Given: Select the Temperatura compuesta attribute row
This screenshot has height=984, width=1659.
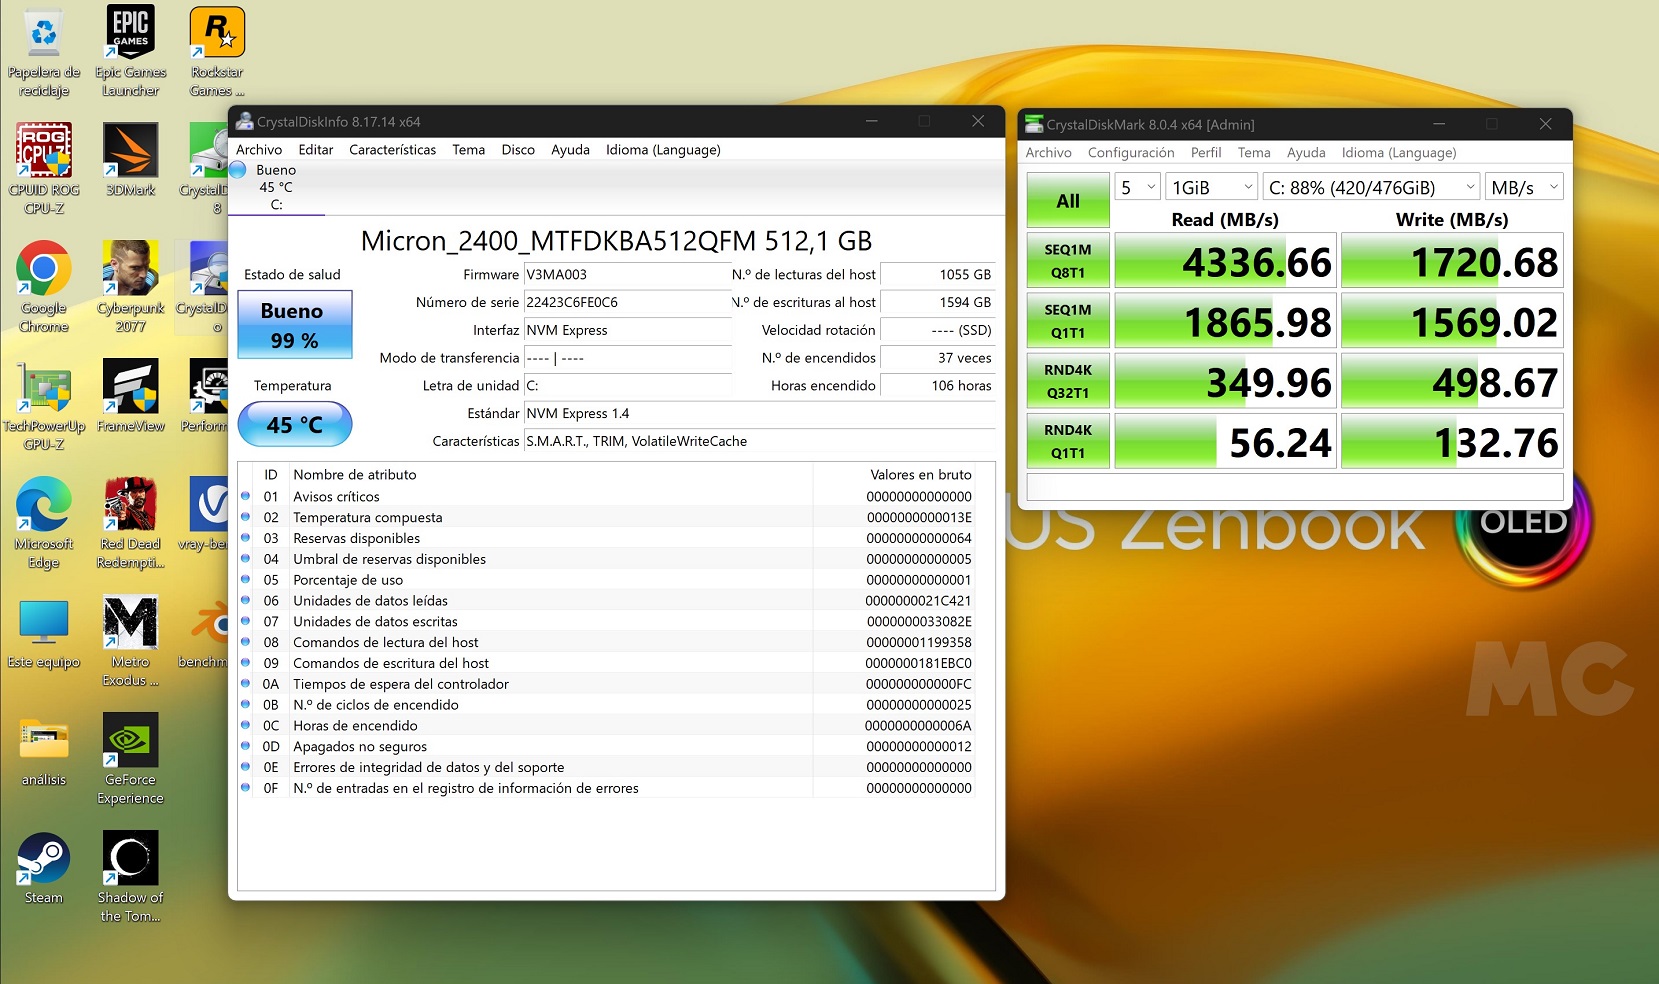Looking at the screenshot, I should 367,518.
